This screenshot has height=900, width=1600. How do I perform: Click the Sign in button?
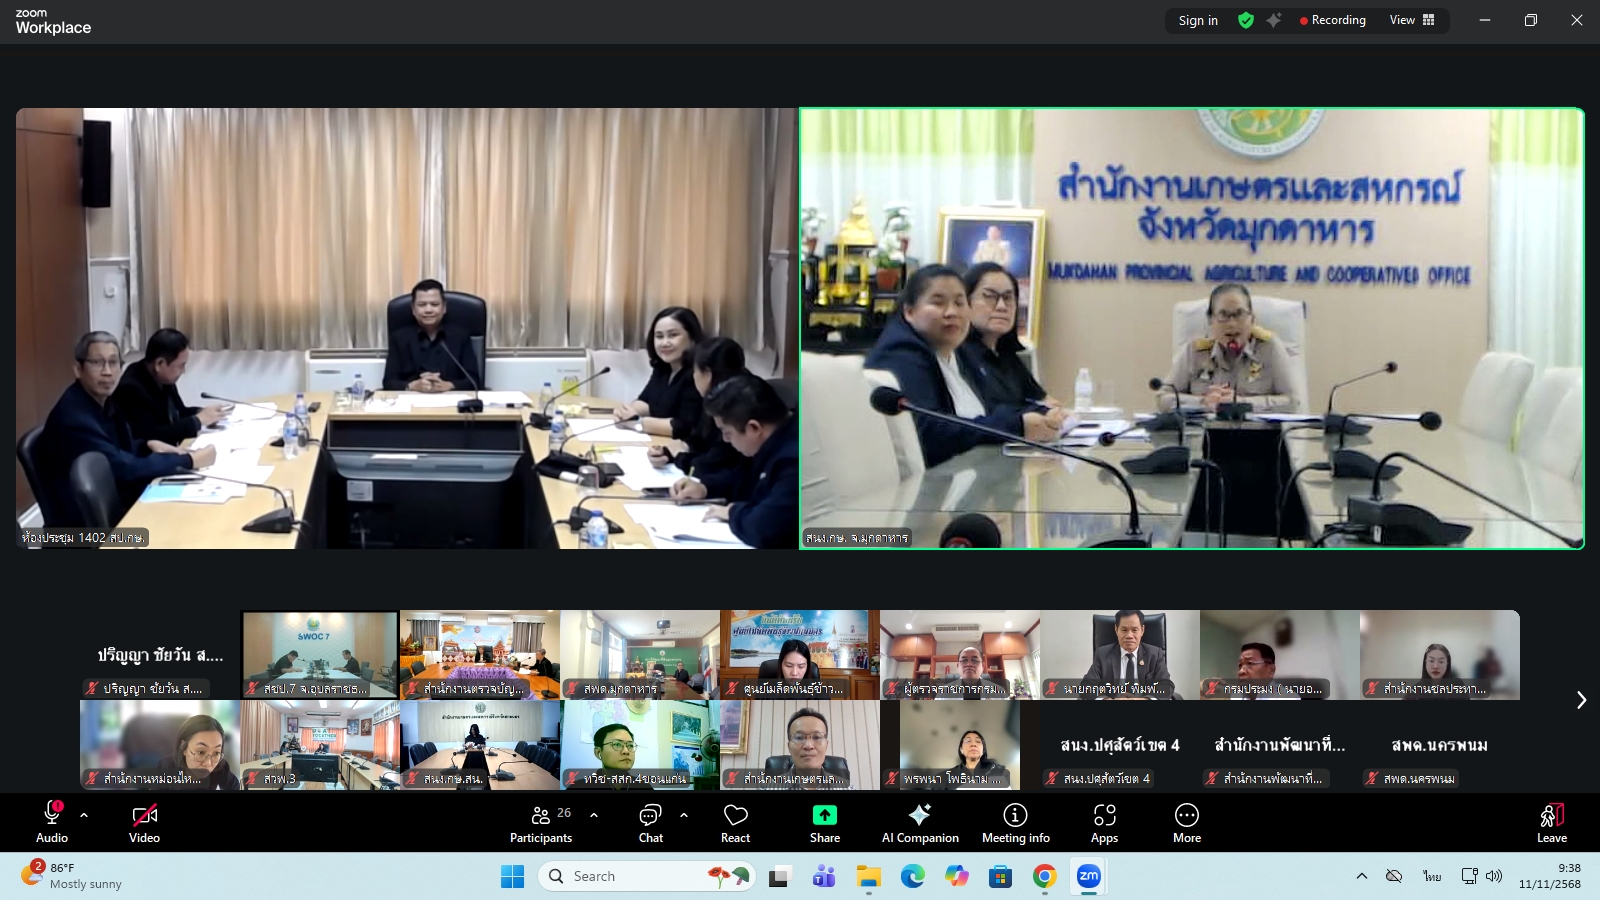1197,20
